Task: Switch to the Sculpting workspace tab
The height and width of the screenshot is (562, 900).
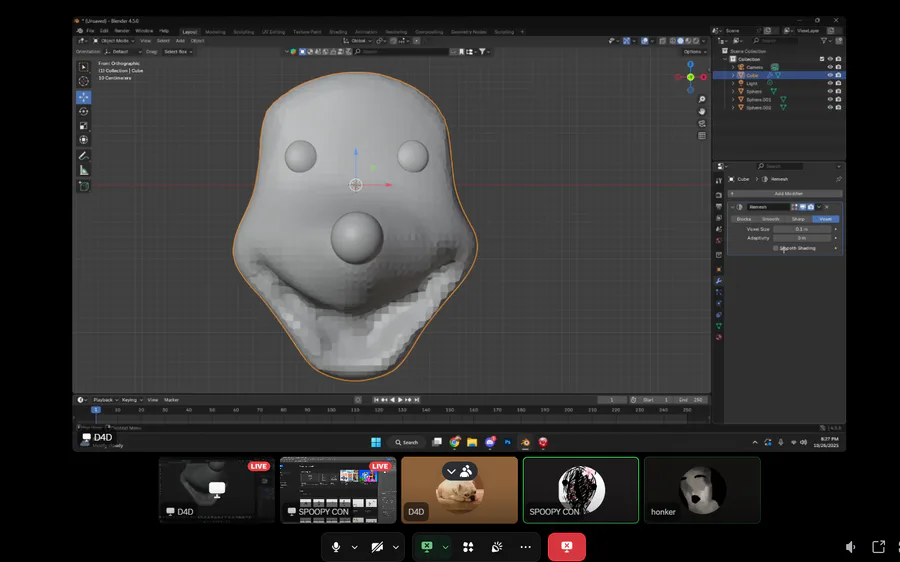Action: click(243, 31)
